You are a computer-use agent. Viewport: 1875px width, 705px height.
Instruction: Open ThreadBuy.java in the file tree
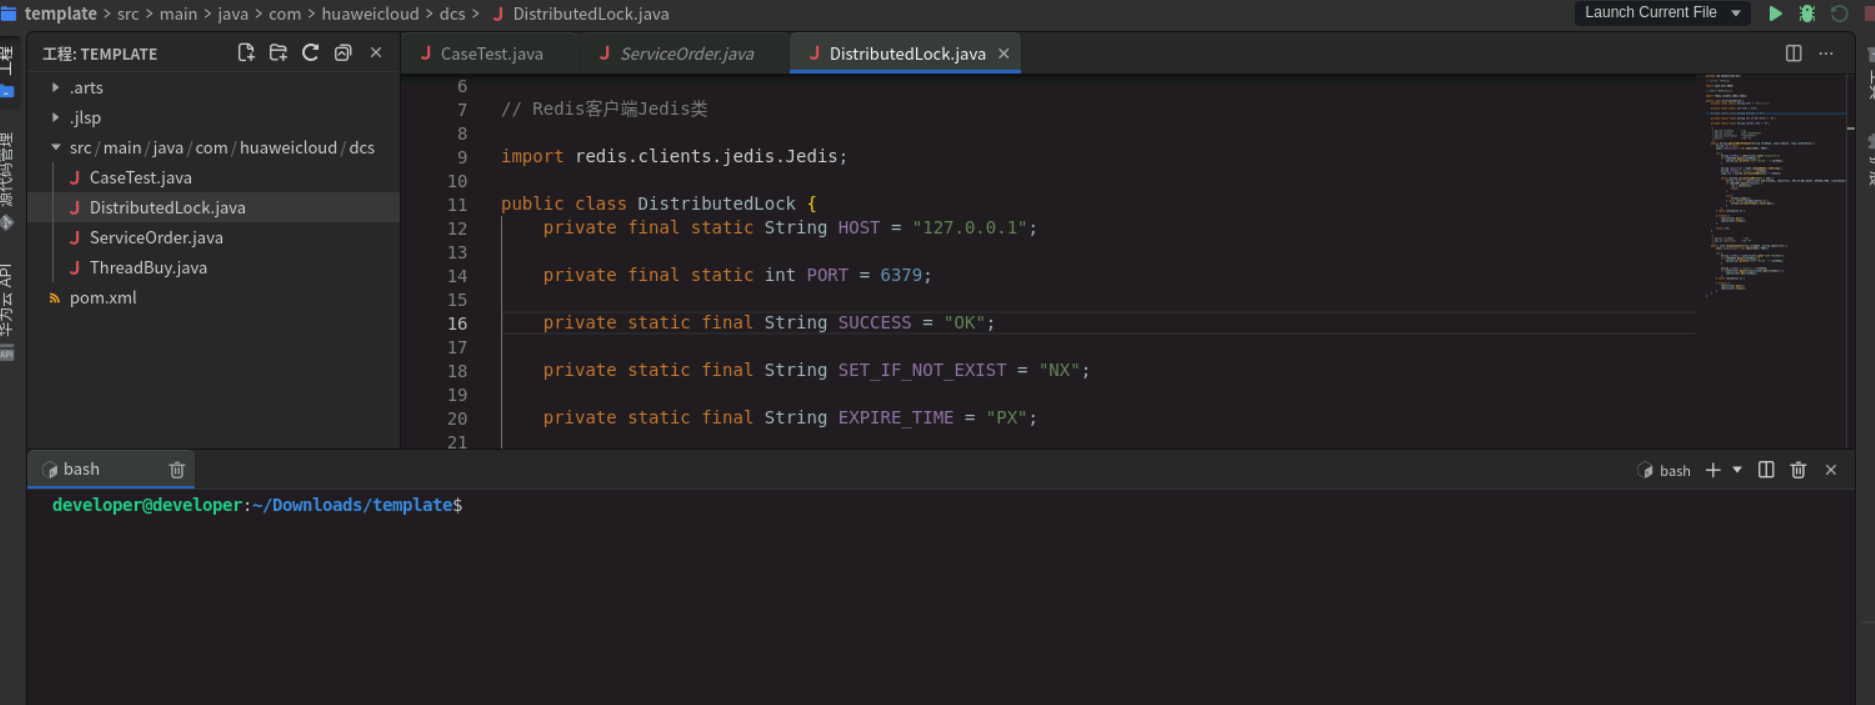(x=148, y=267)
